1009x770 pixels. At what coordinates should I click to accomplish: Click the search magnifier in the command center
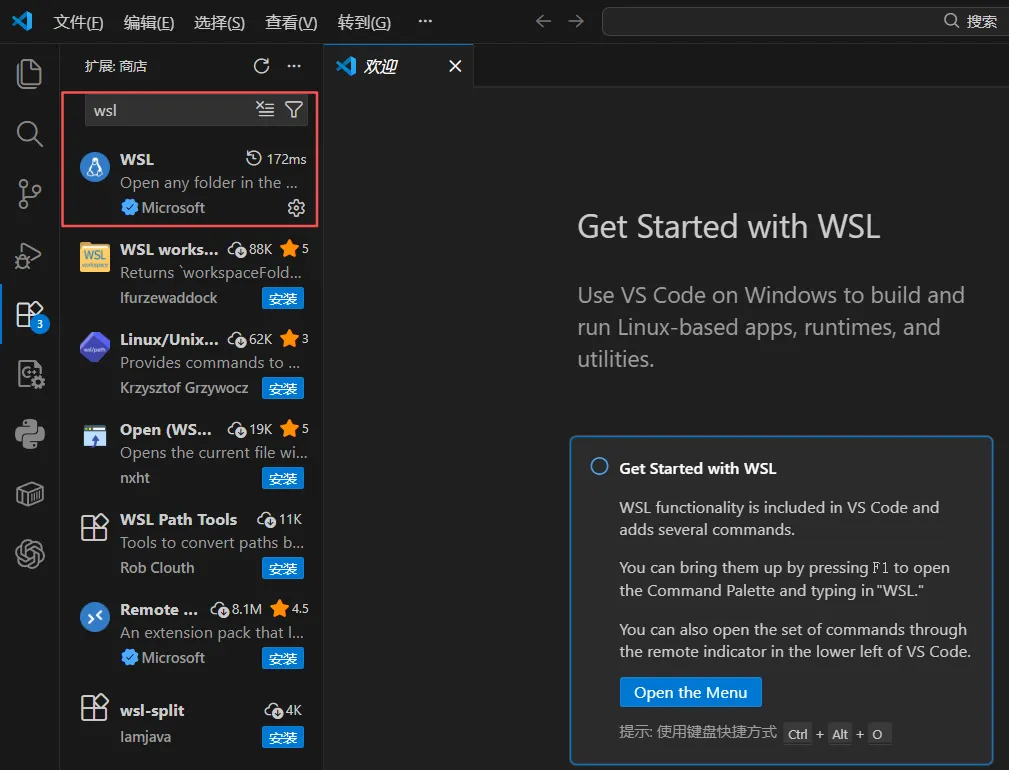(x=951, y=21)
